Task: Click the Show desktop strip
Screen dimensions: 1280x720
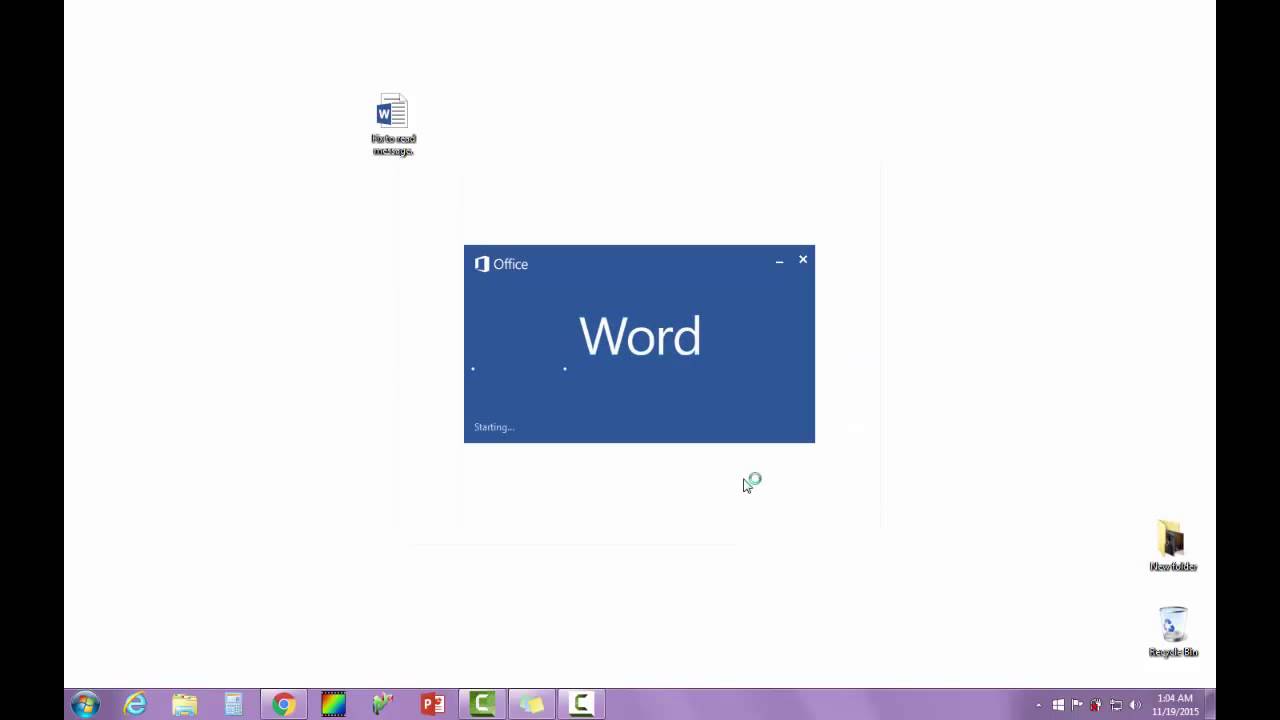Action: coord(1209,705)
